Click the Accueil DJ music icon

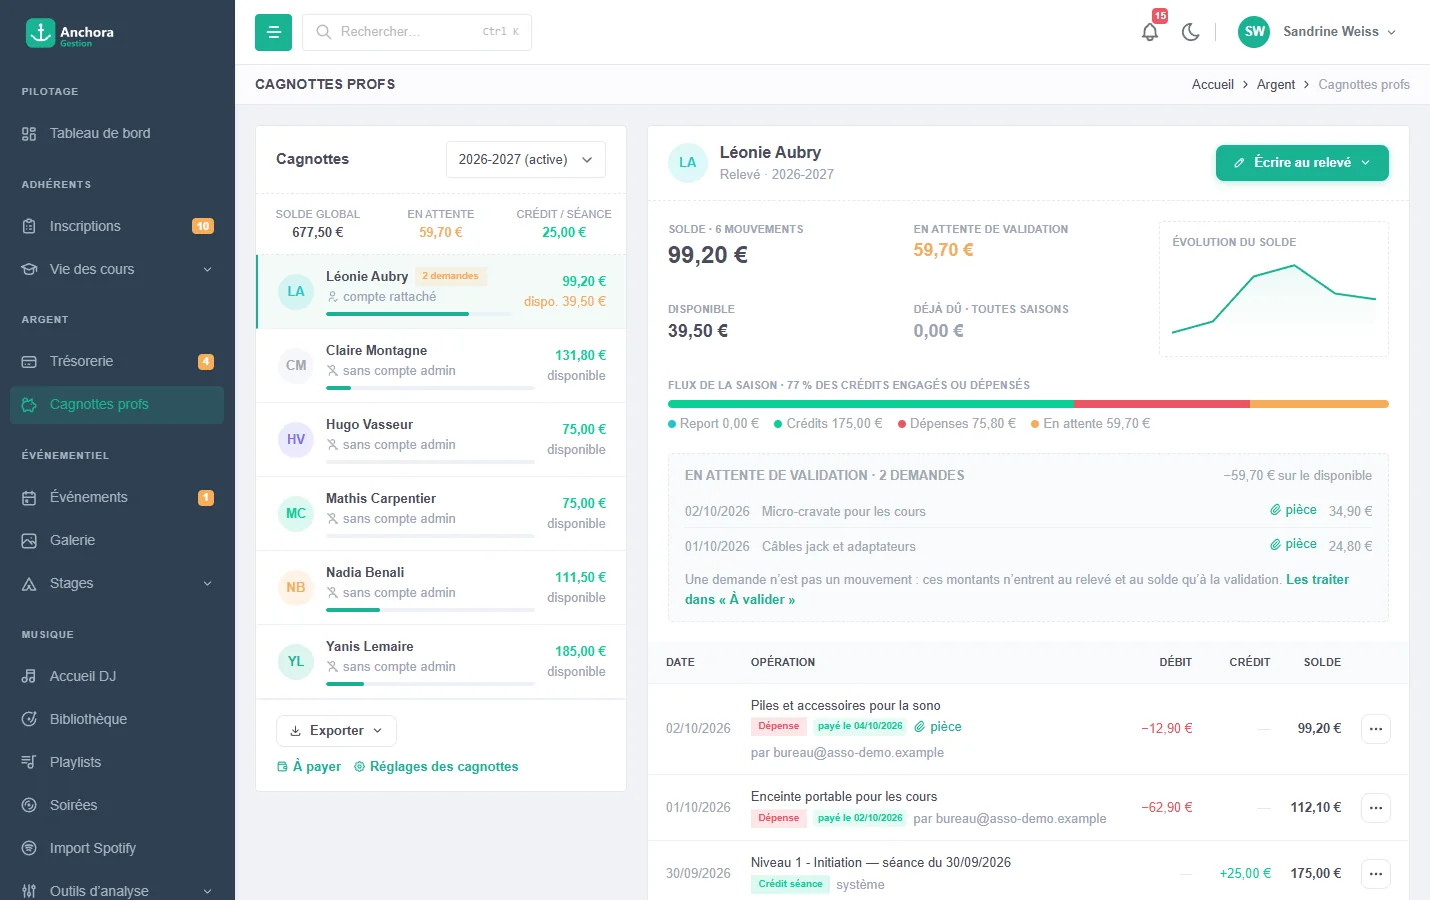pyautogui.click(x=29, y=676)
